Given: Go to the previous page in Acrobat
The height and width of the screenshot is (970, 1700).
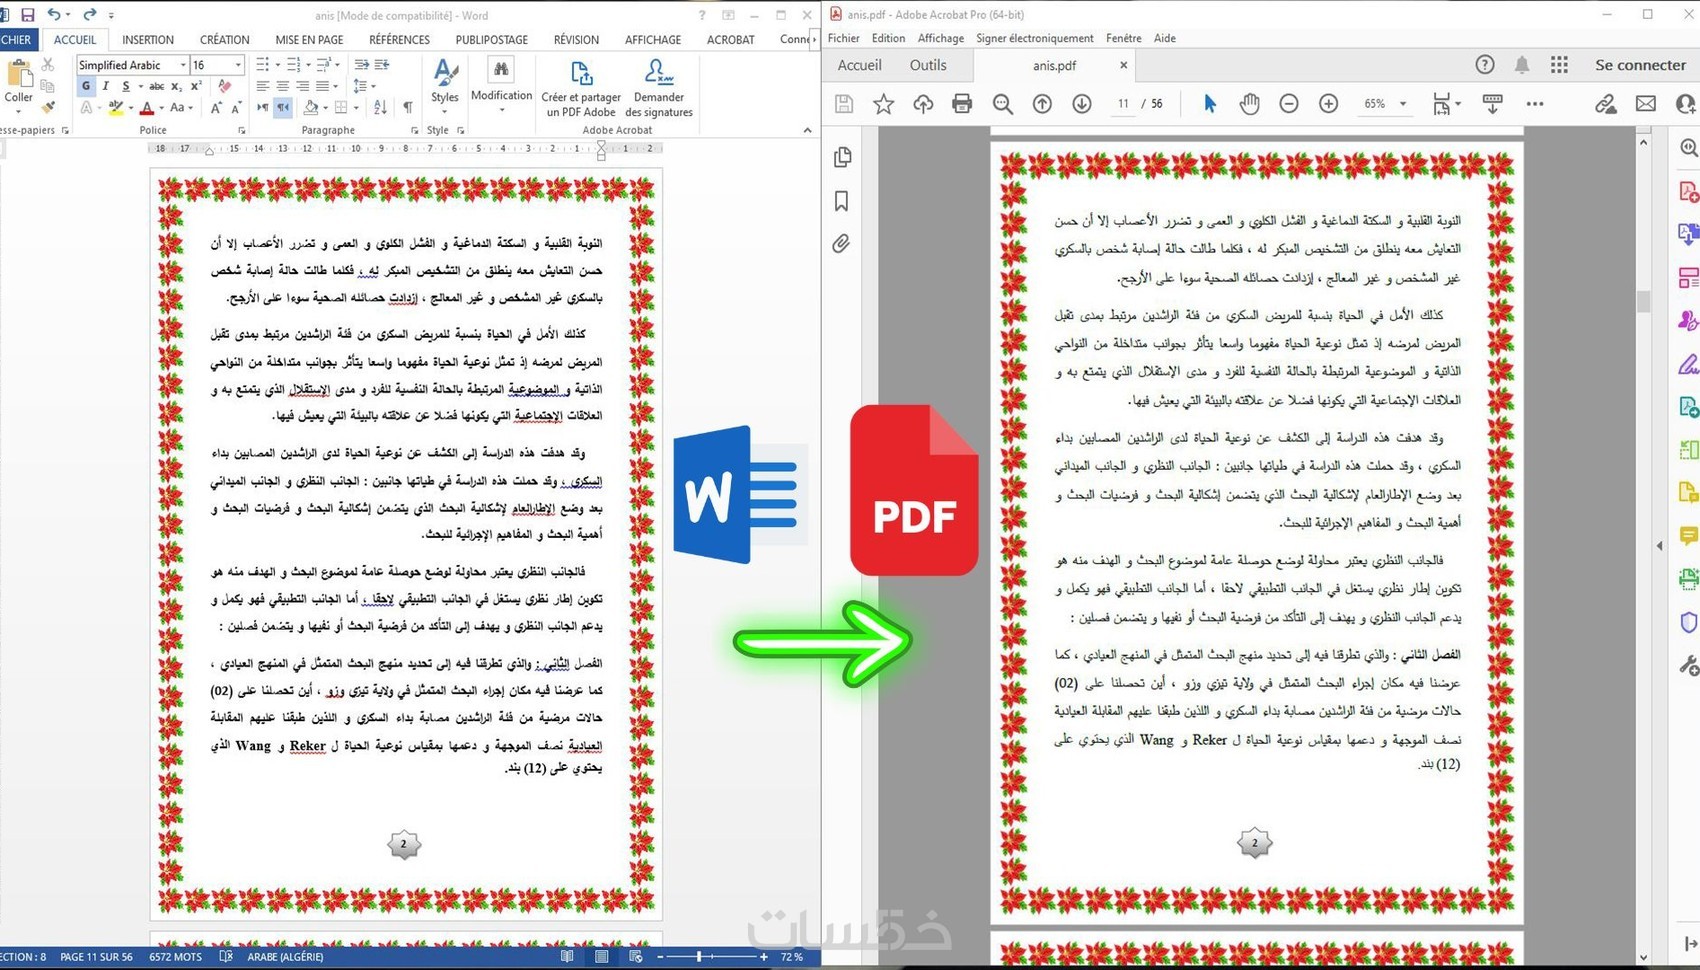Looking at the screenshot, I should 1042,104.
